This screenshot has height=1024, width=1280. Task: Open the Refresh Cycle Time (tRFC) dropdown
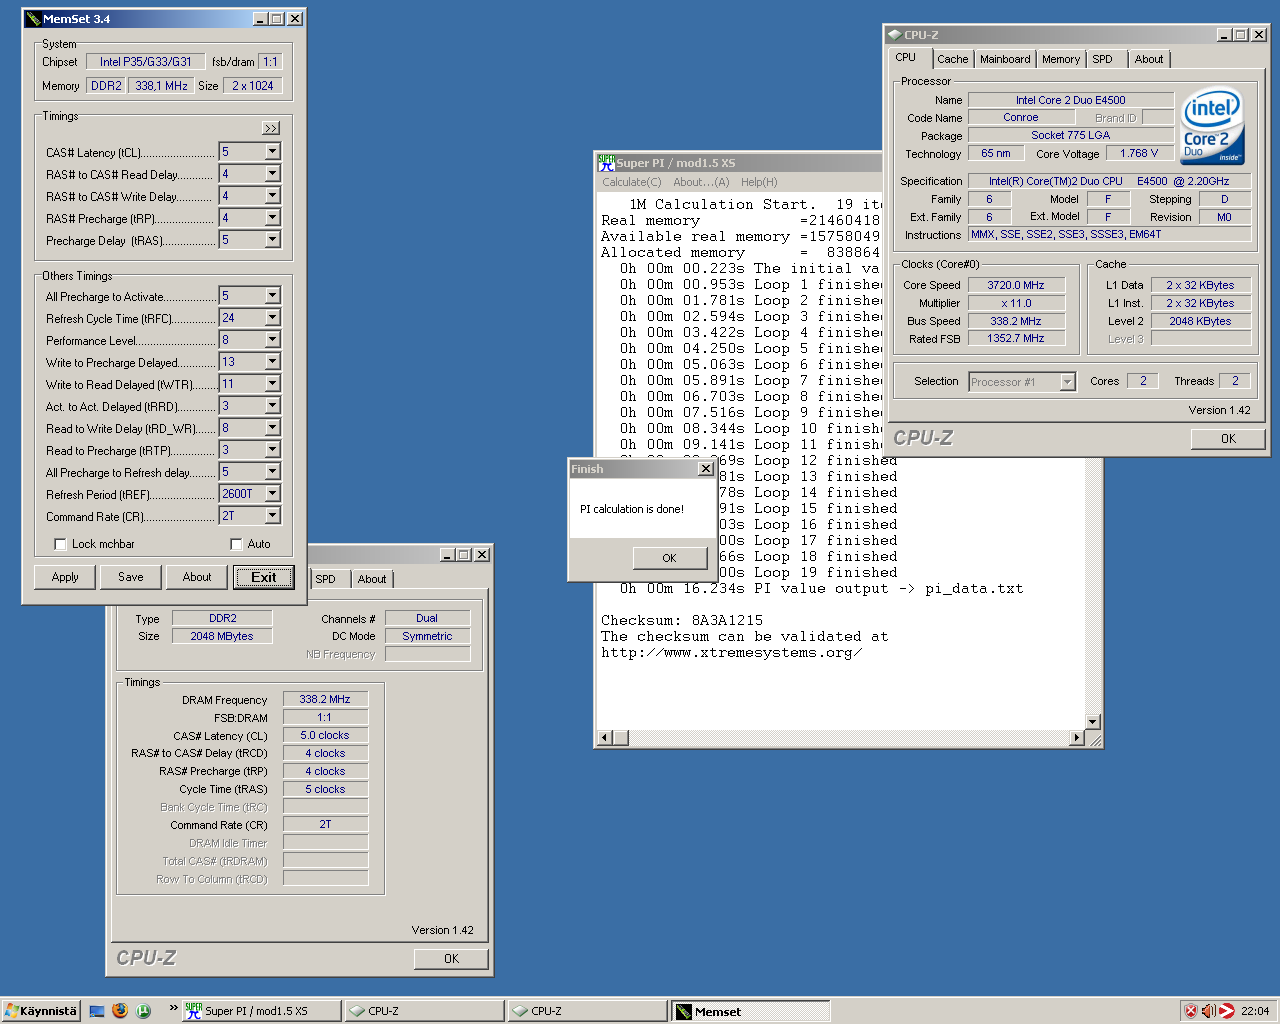tap(272, 317)
